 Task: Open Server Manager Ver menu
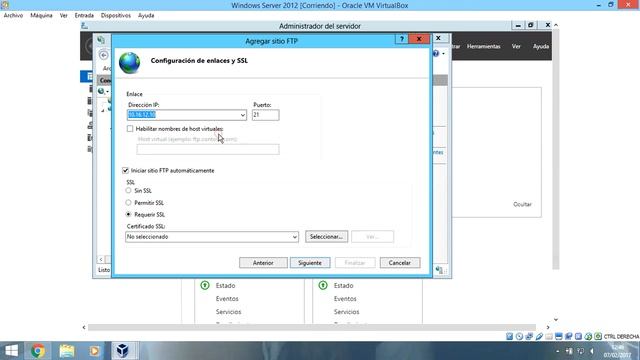pos(516,47)
